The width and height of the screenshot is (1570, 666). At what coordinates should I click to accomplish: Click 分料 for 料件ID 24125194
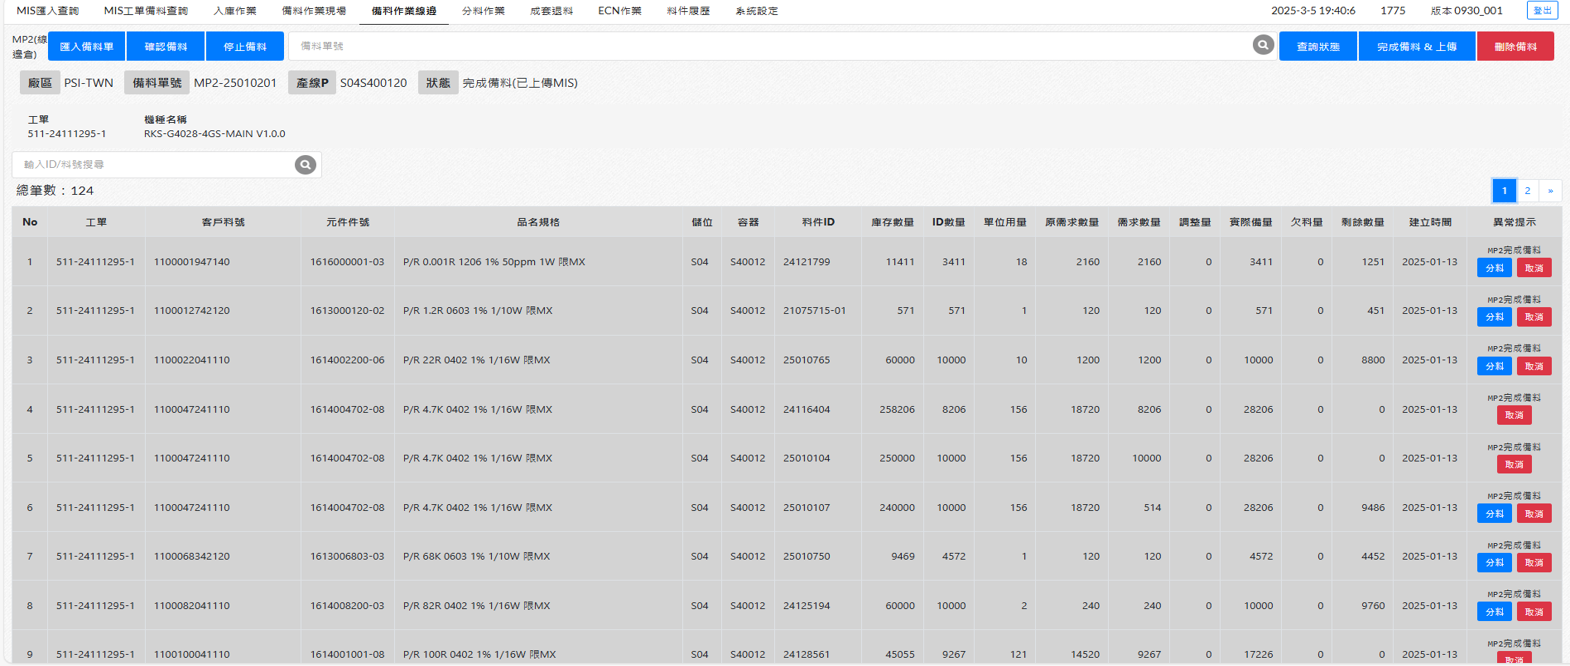tap(1494, 611)
